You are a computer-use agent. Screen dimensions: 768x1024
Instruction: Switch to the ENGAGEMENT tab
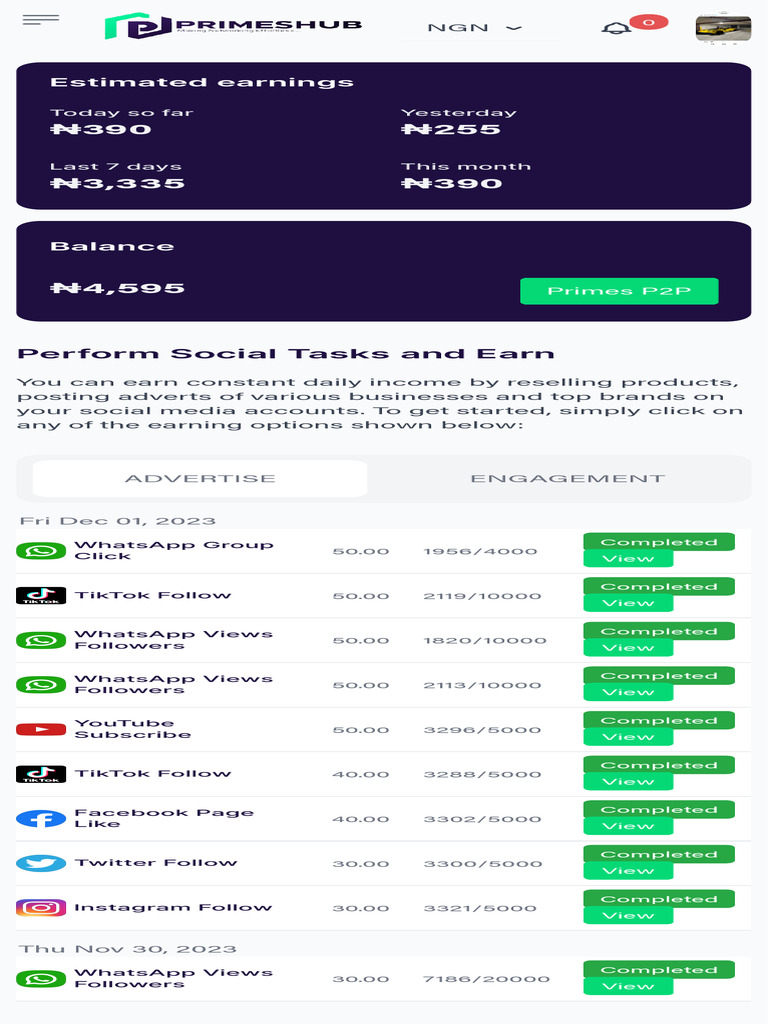(567, 479)
